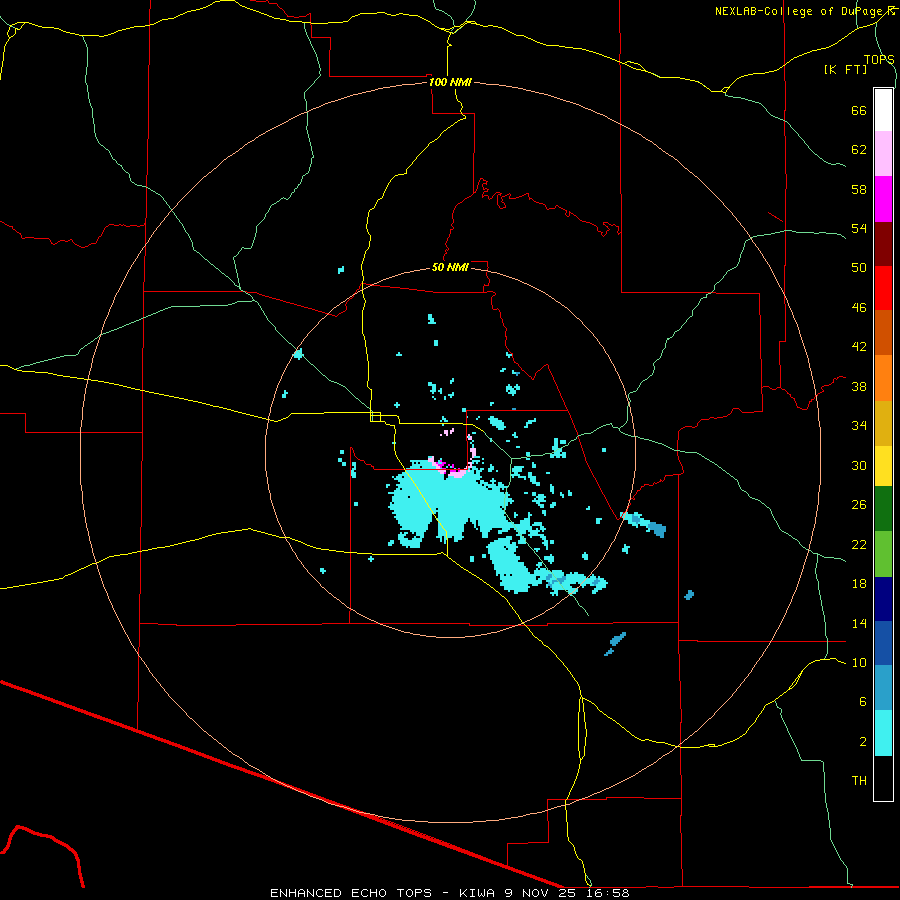Click the '54' legend label
This screenshot has height=900, width=900.
click(x=859, y=228)
